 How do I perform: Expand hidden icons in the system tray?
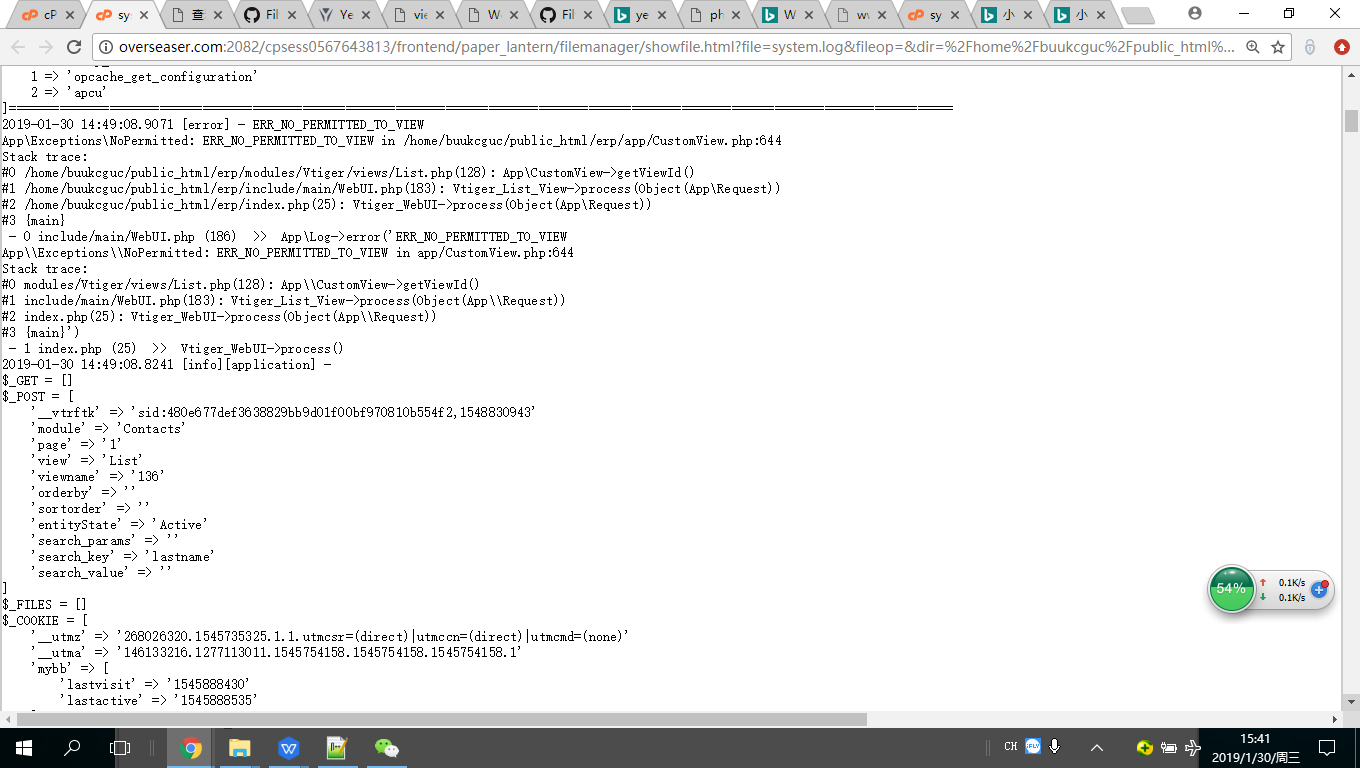click(1097, 747)
